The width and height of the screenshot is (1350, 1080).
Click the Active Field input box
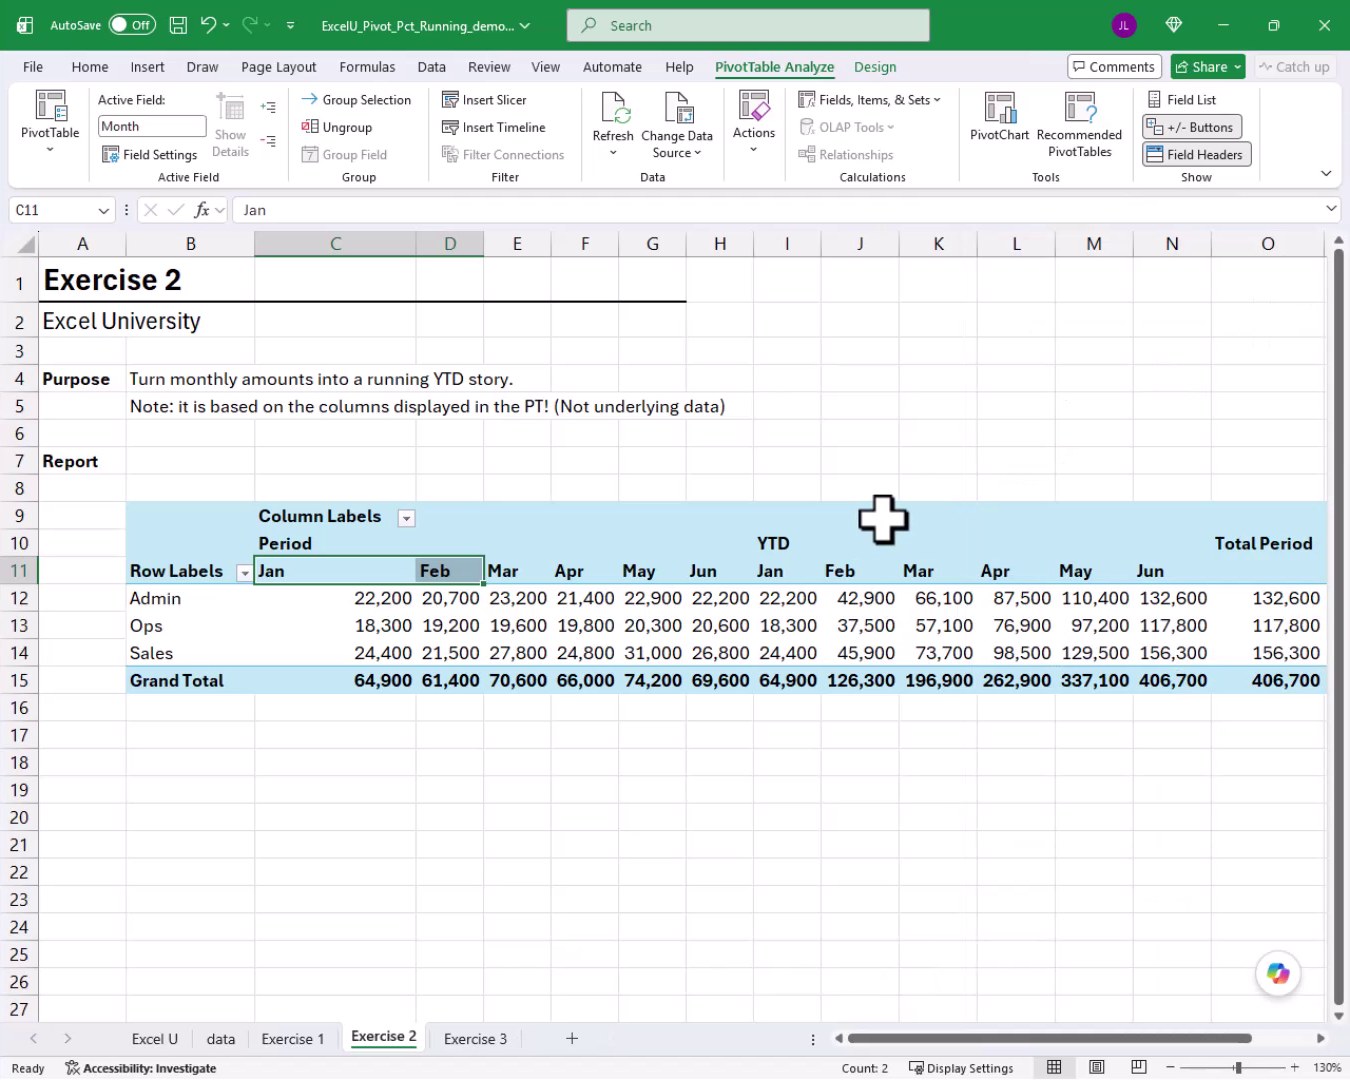tap(152, 126)
